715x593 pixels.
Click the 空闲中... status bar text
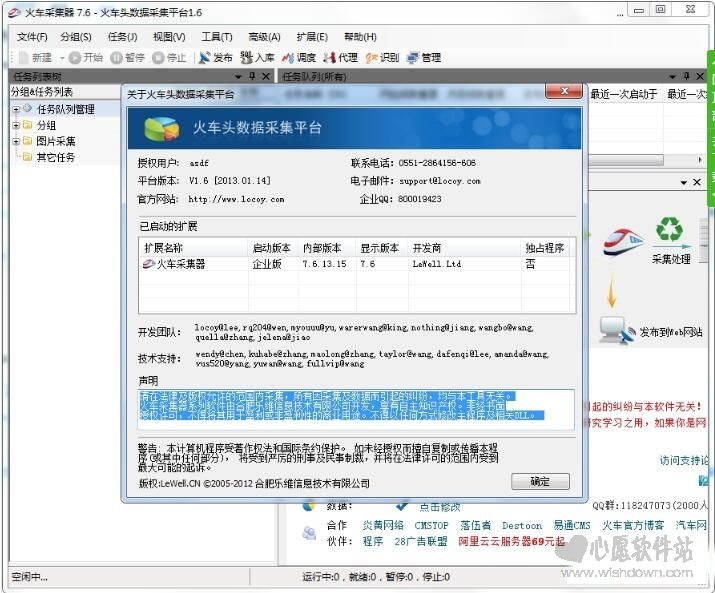coord(29,577)
